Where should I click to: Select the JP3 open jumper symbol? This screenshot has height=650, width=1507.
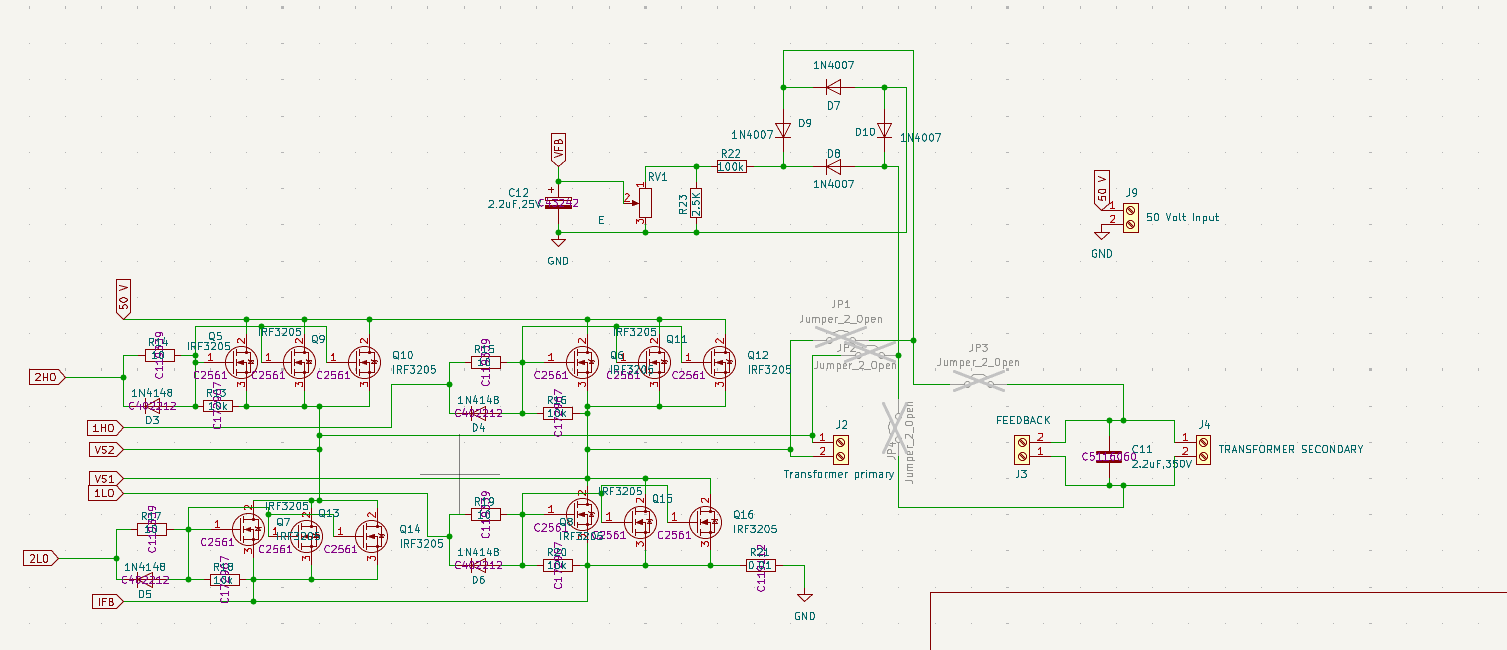point(979,381)
